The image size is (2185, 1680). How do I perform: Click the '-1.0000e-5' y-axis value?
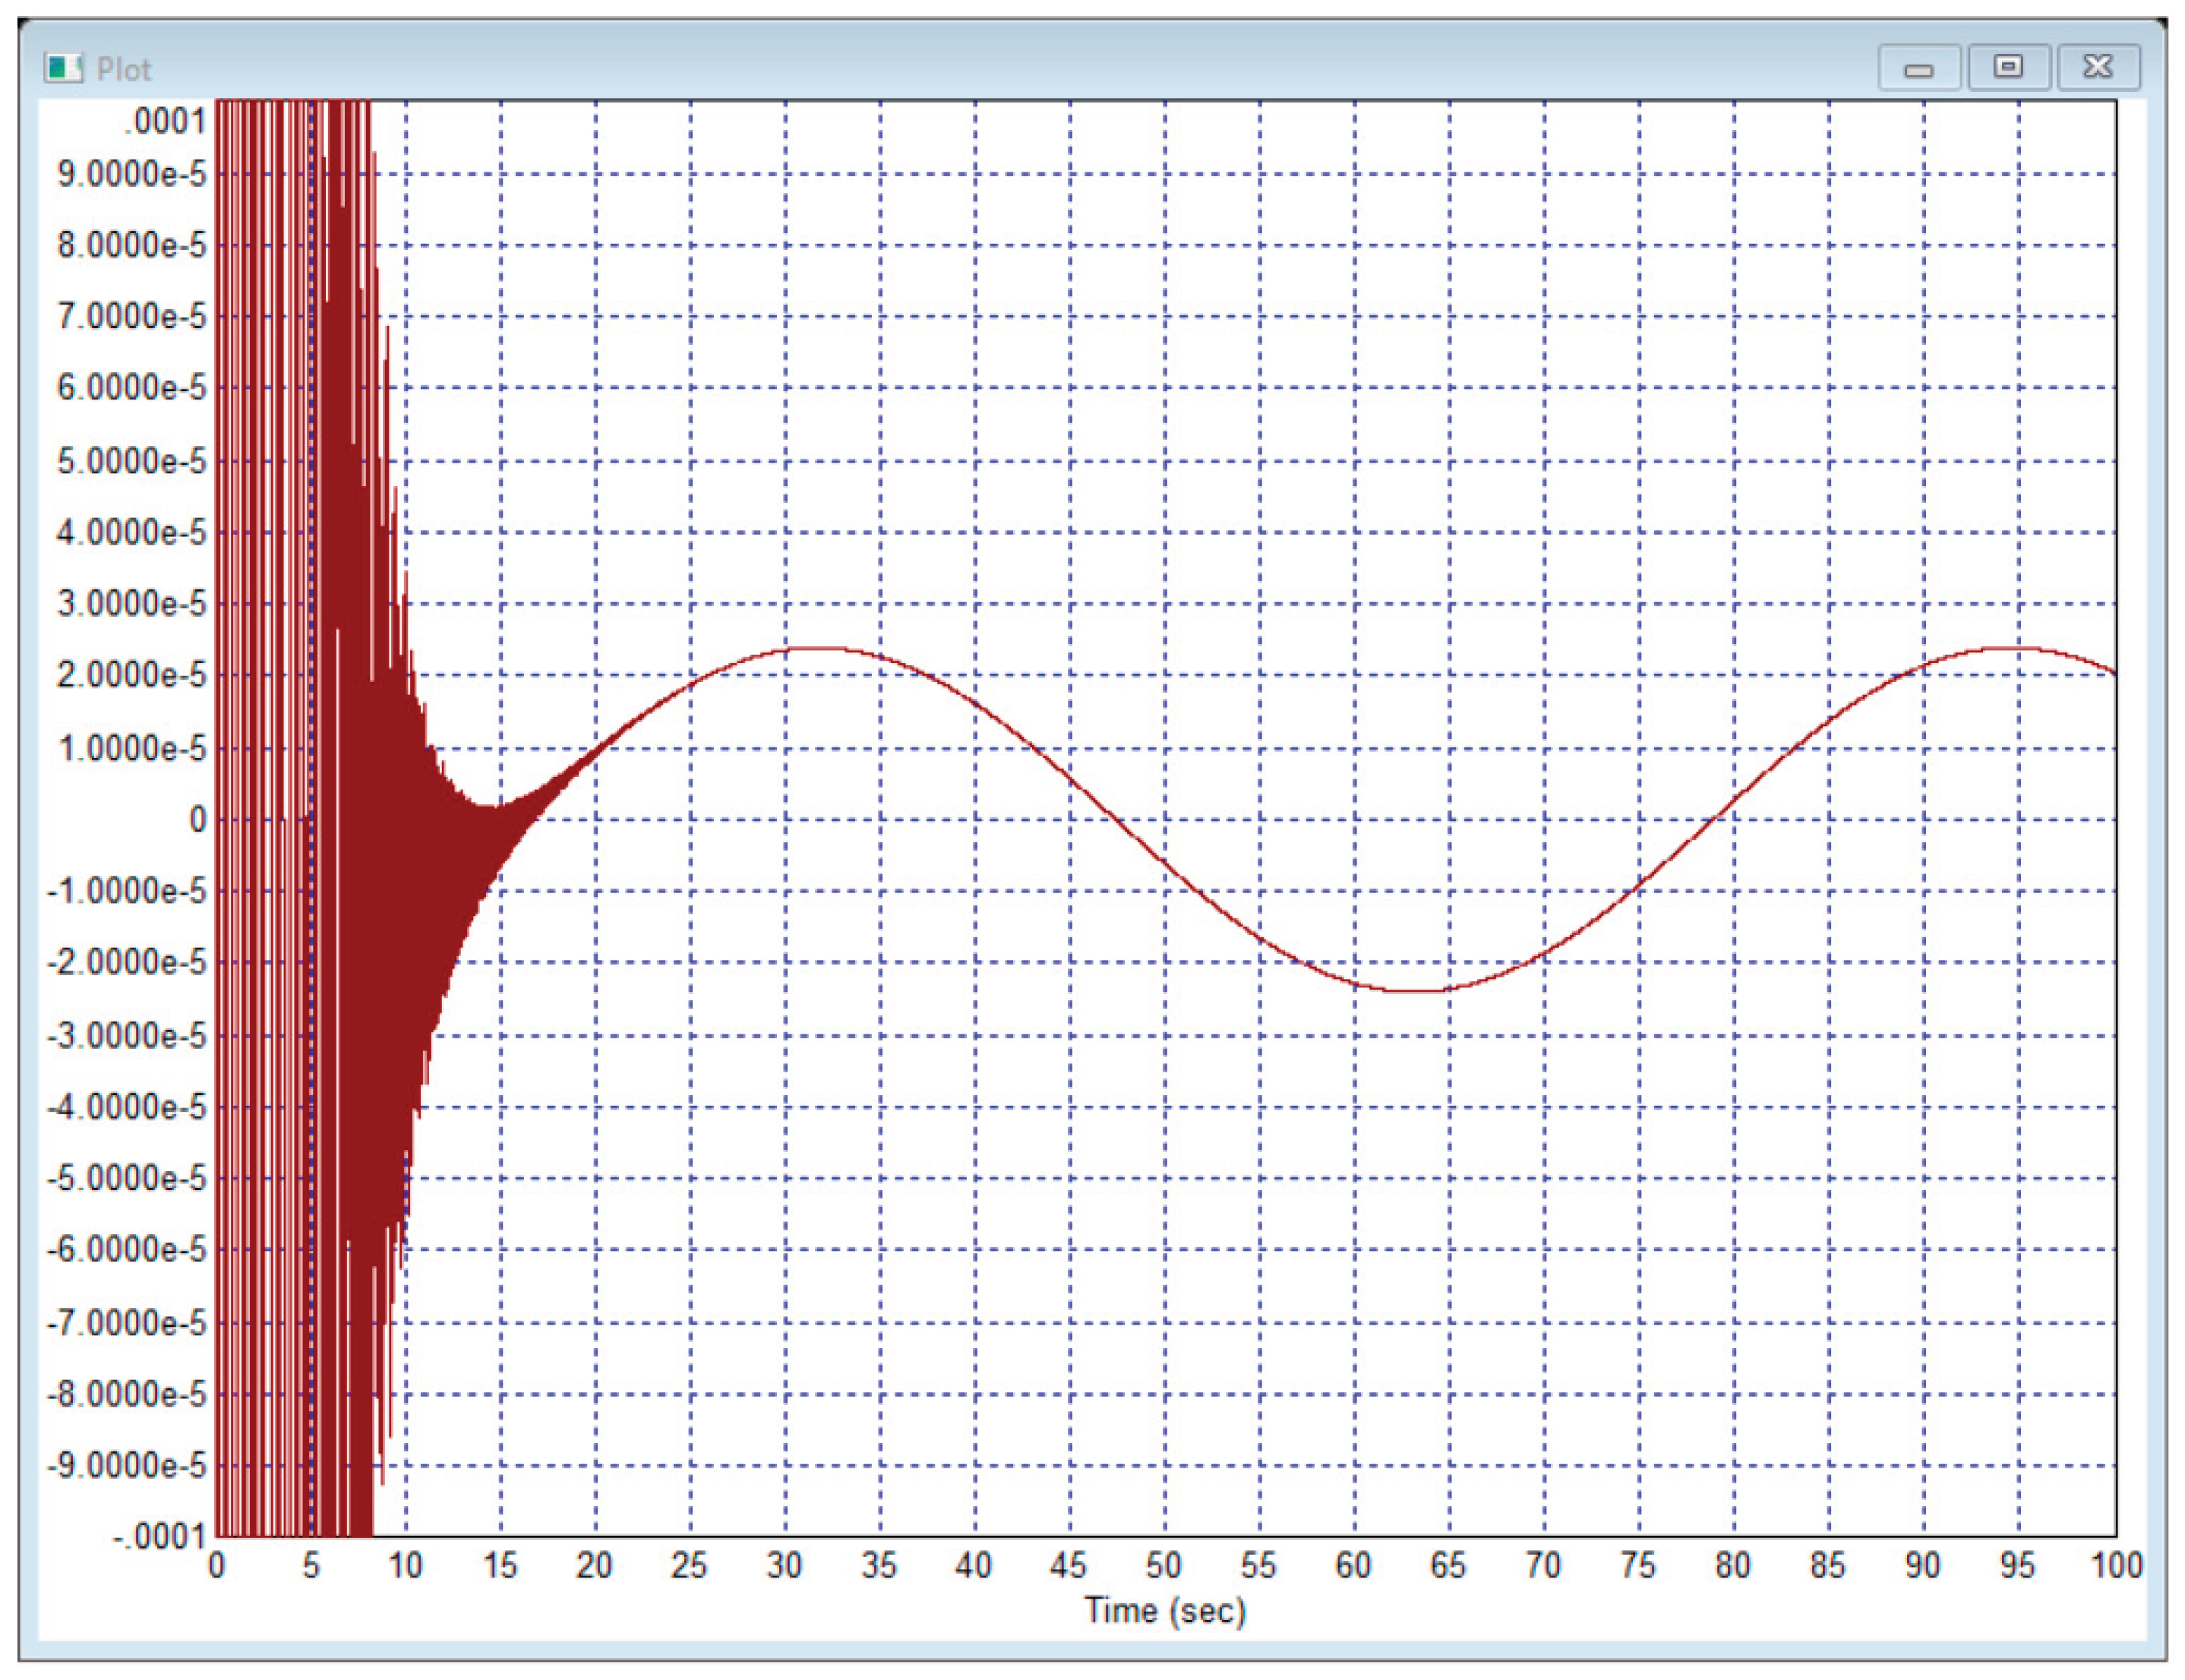(x=127, y=890)
